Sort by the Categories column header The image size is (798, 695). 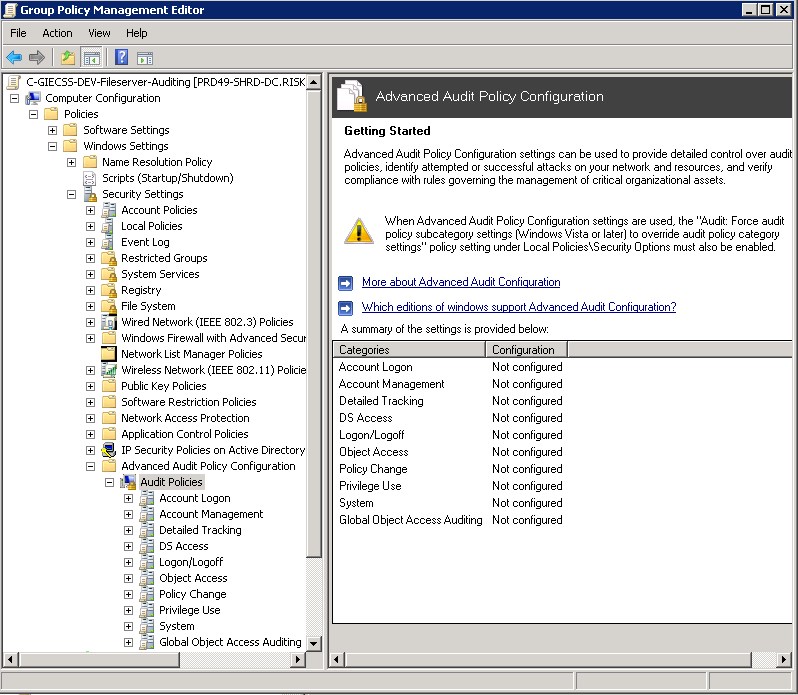click(409, 350)
